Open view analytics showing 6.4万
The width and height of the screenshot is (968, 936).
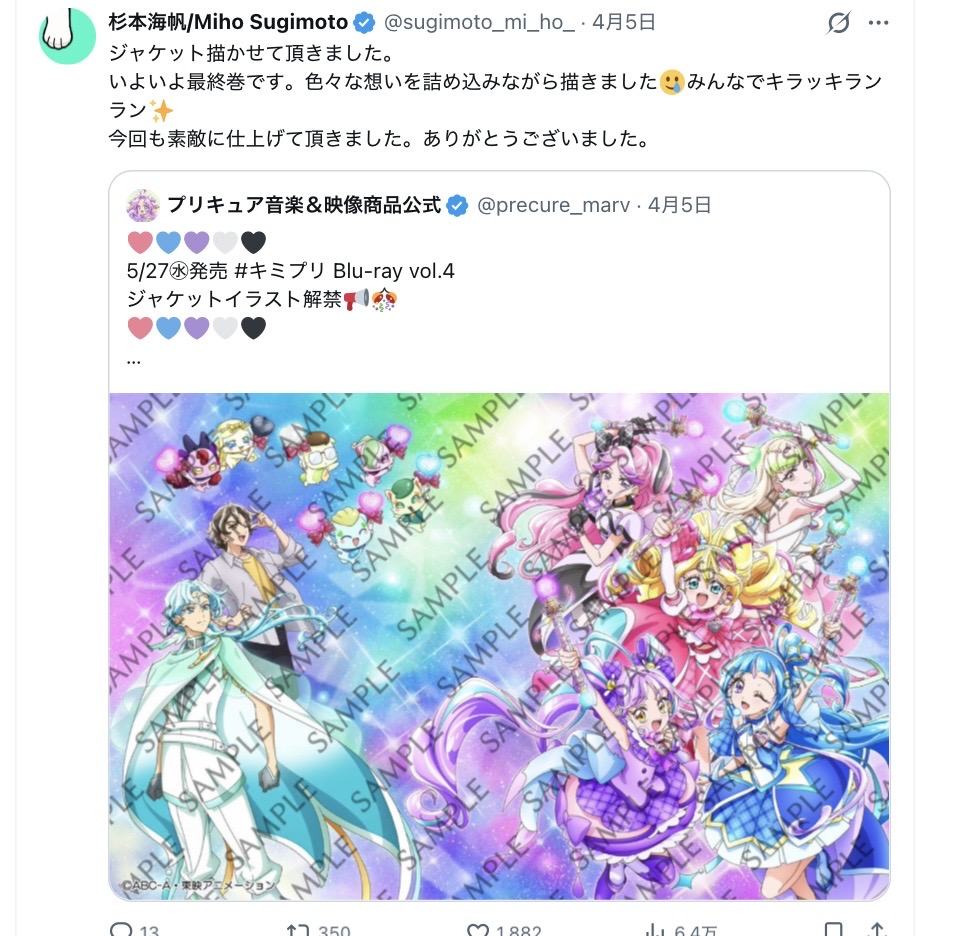click(655, 930)
